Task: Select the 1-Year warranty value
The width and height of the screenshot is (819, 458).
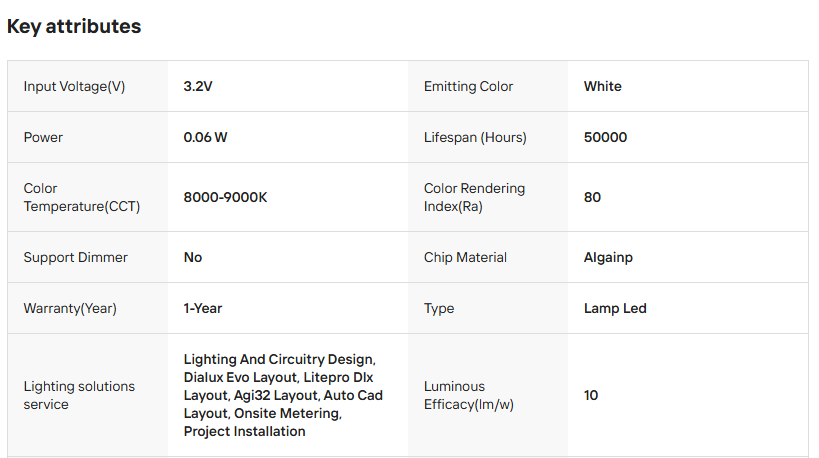Action: point(203,308)
